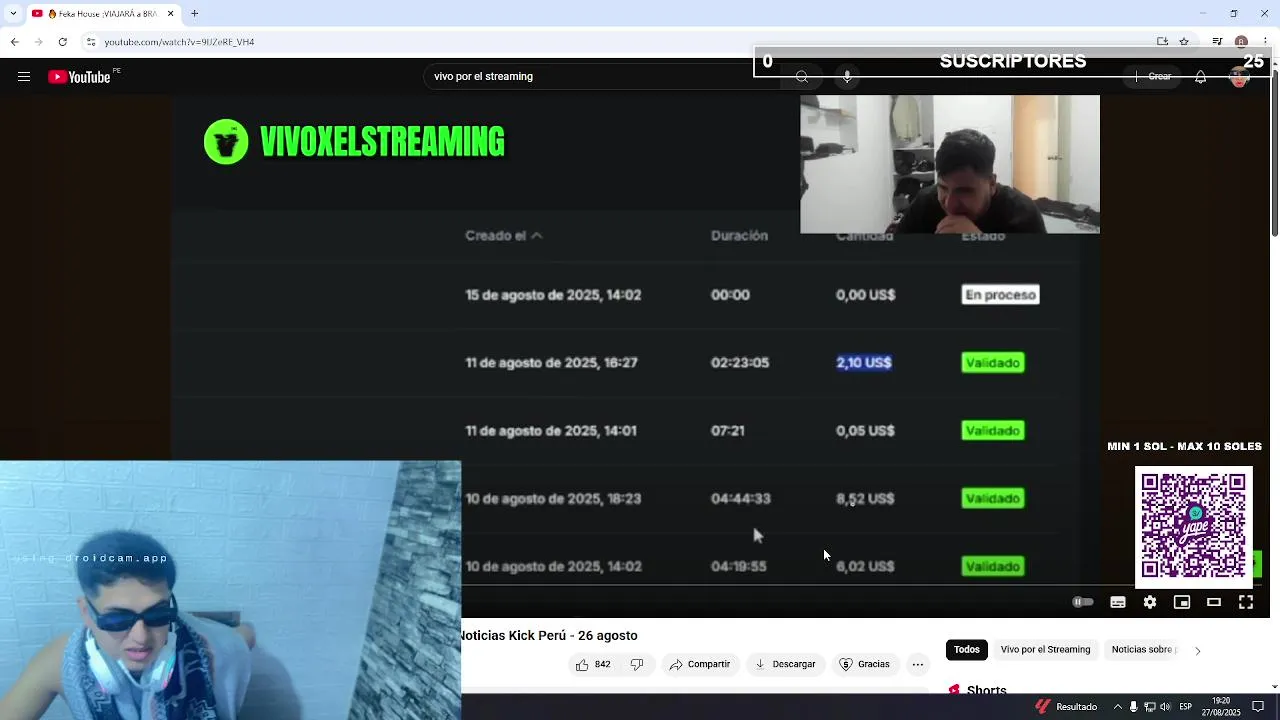Click the Gracias thanks button
Viewport: 1280px width, 720px height.
[864, 664]
